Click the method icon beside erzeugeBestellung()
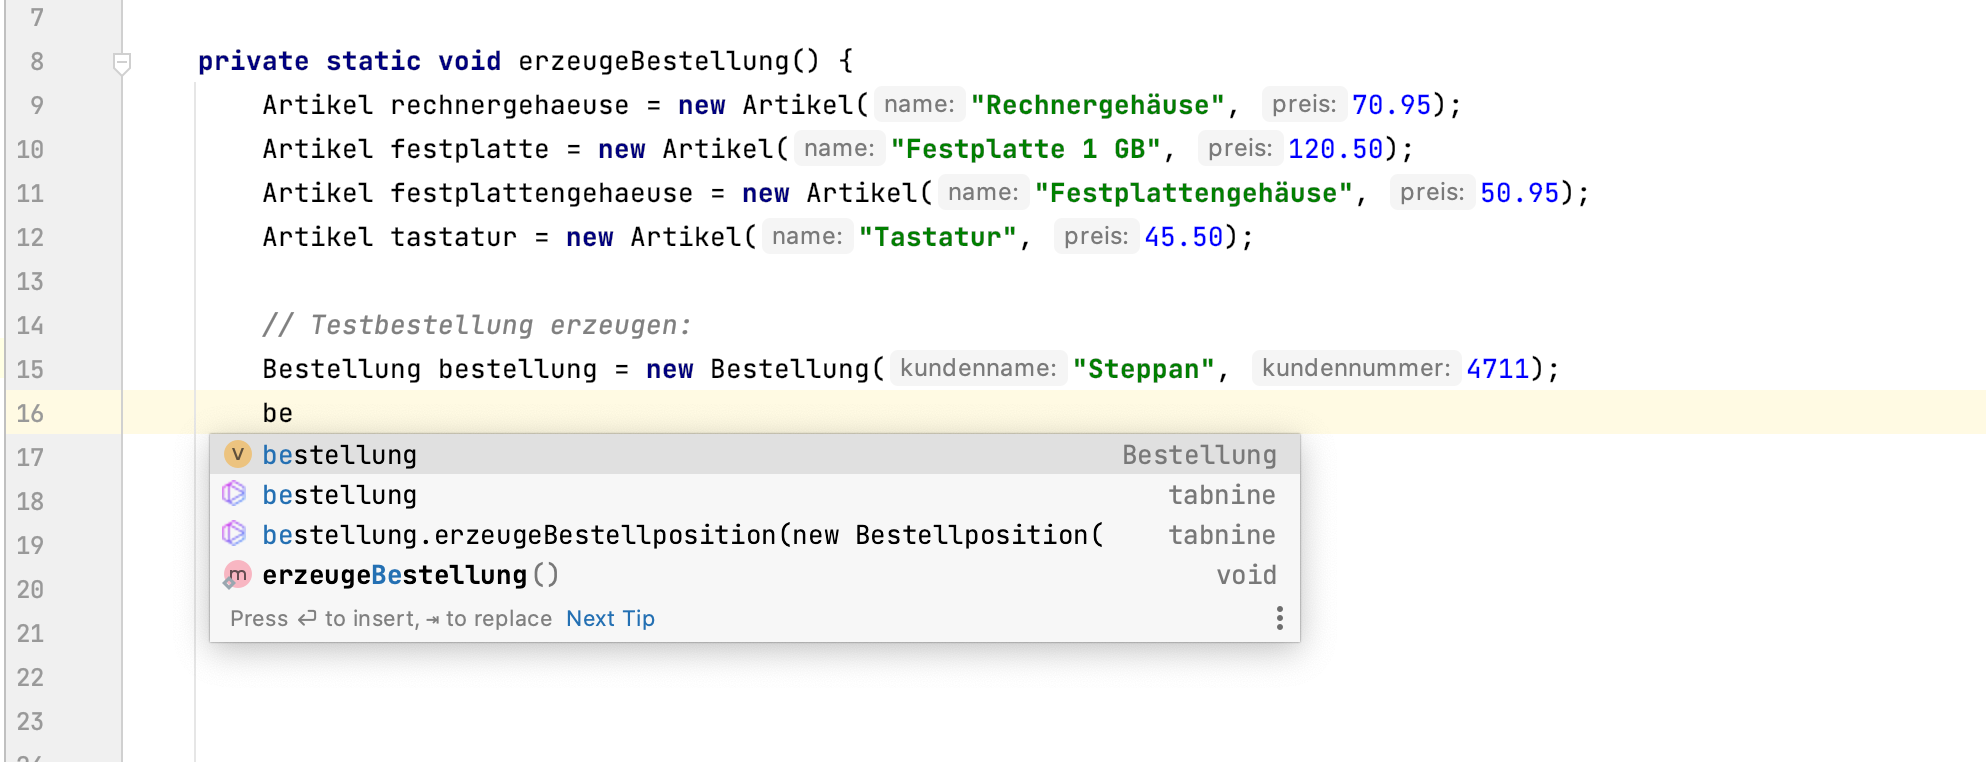This screenshot has height=762, width=1986. coord(237,575)
